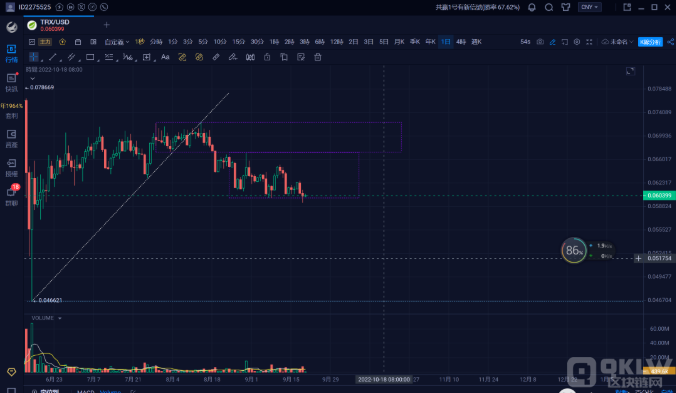The height and width of the screenshot is (393, 676).
Task: Take a chart screenshot with camera icon
Action: (540, 42)
